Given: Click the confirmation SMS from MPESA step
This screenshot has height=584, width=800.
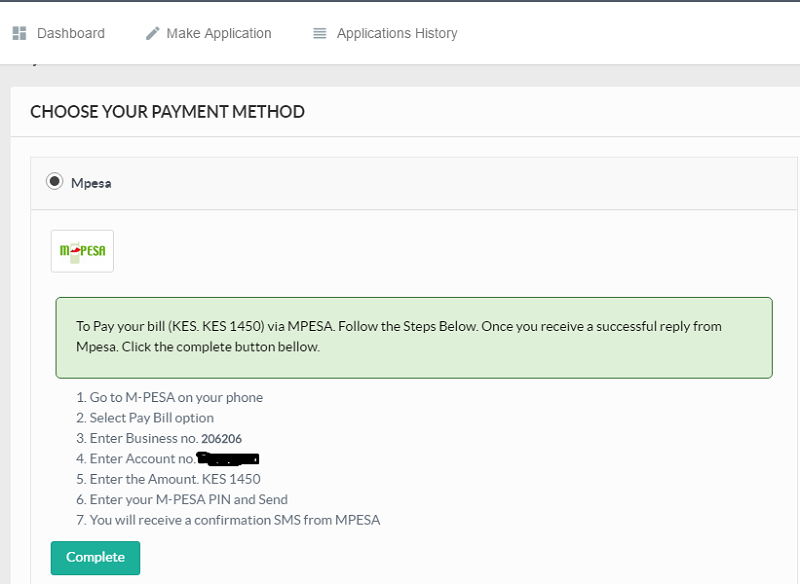Looking at the screenshot, I should (228, 520).
